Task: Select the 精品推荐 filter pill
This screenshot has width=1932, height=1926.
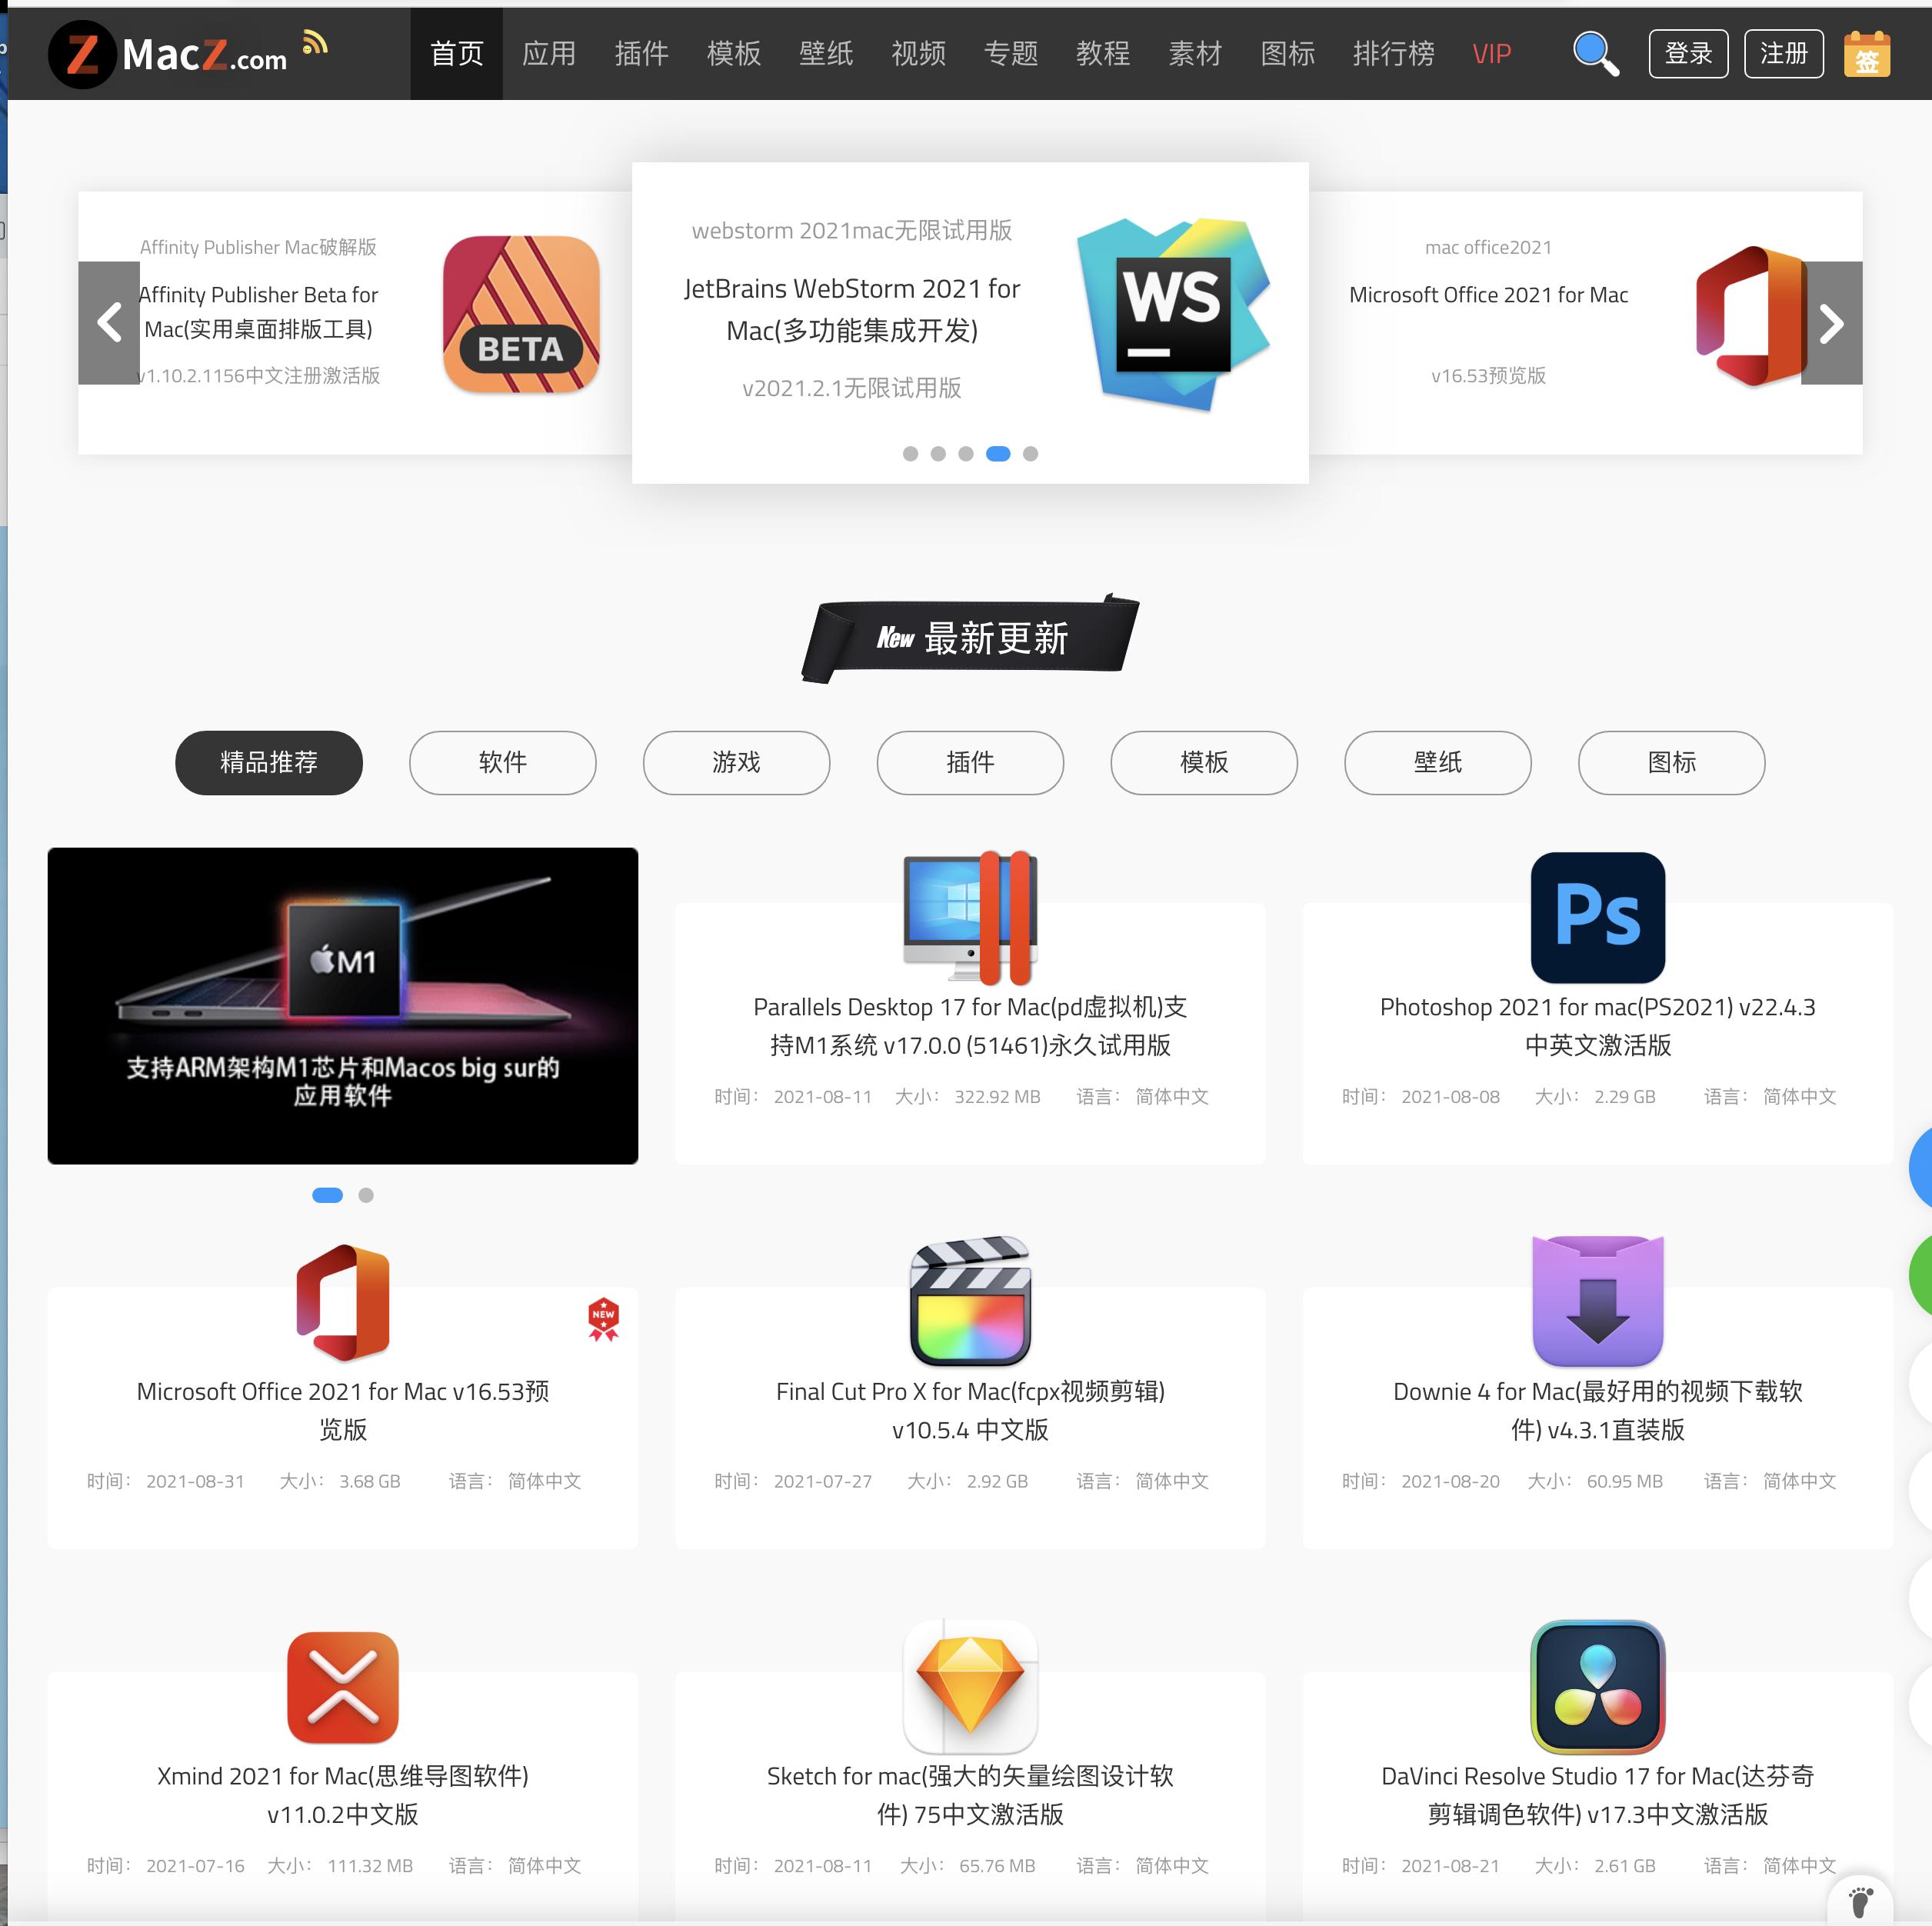Action: (x=269, y=762)
